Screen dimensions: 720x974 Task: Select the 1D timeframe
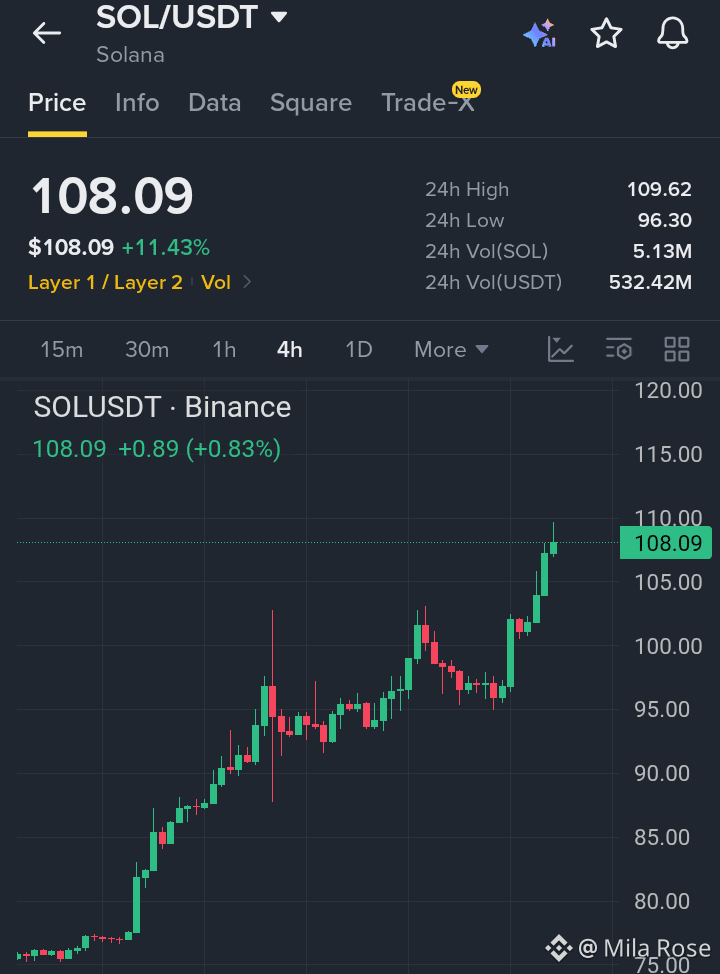point(358,349)
